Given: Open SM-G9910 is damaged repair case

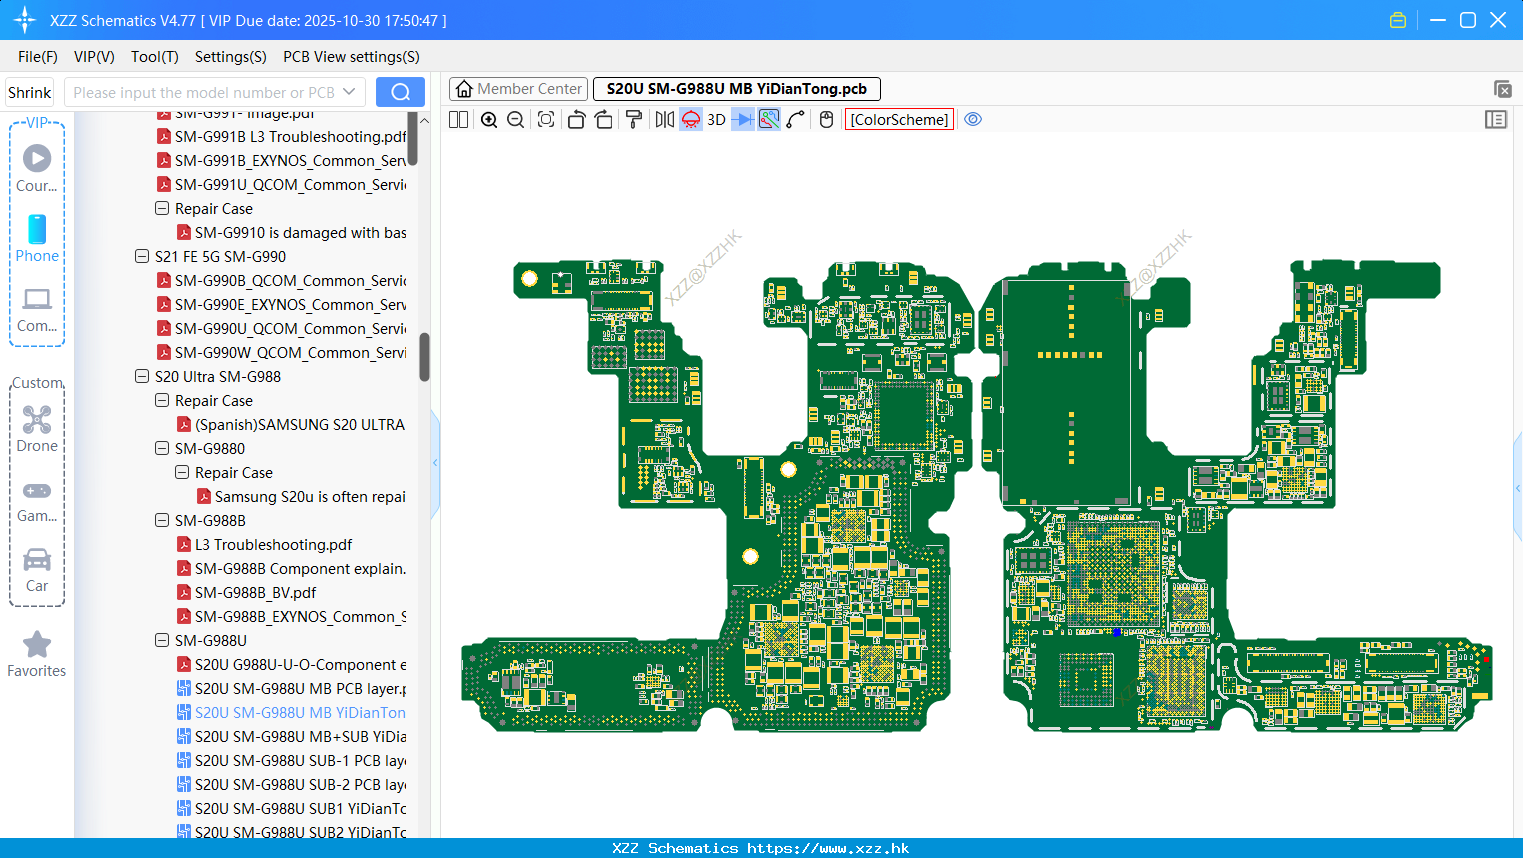Looking at the screenshot, I should point(291,232).
